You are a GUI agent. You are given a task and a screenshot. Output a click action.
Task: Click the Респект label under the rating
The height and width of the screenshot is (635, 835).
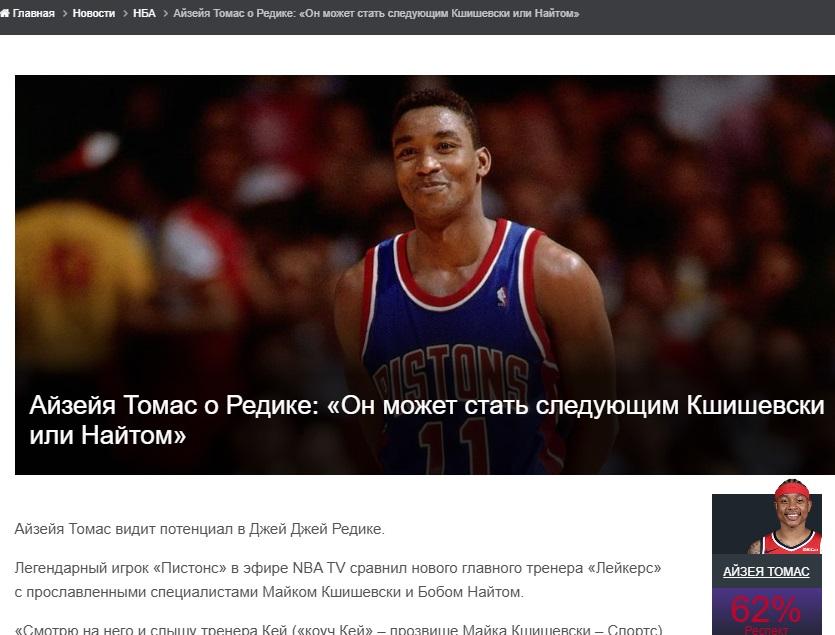tap(766, 630)
